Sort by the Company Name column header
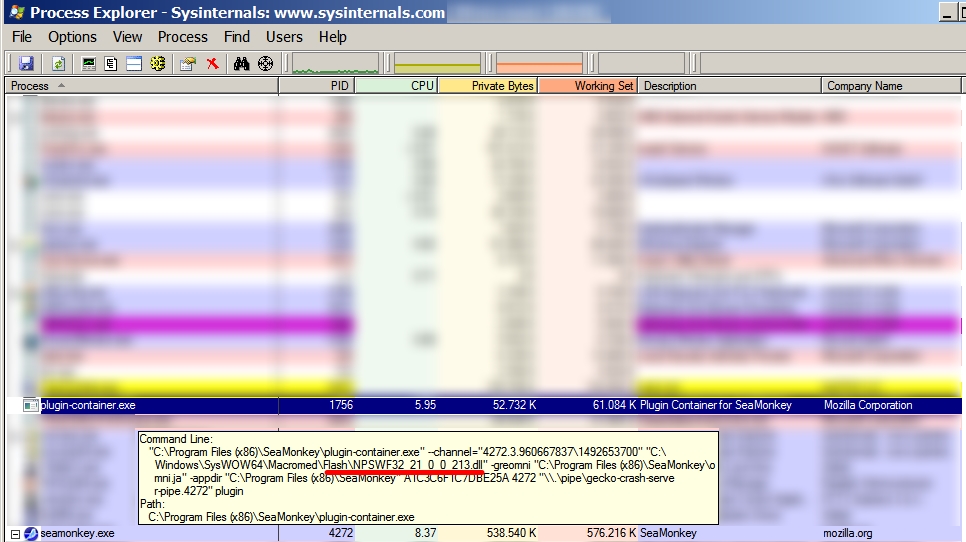The width and height of the screenshot is (966, 542). pyautogui.click(x=891, y=86)
